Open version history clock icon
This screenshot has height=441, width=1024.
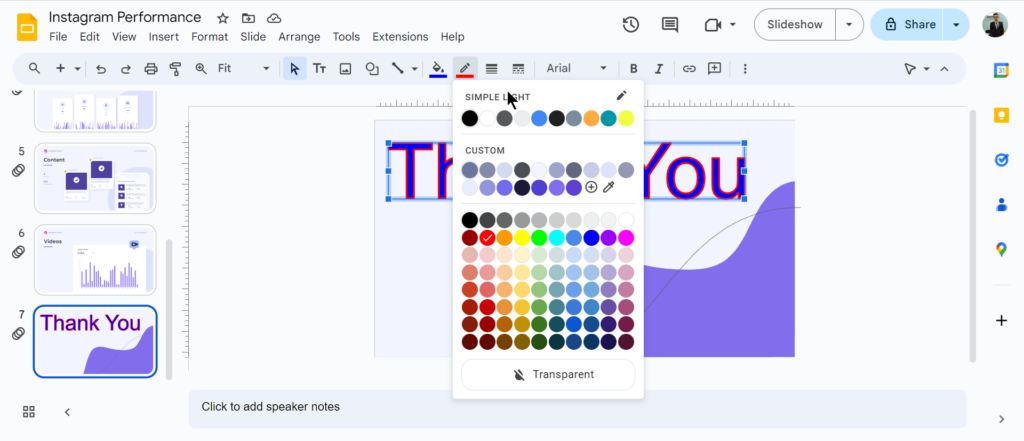tap(631, 25)
